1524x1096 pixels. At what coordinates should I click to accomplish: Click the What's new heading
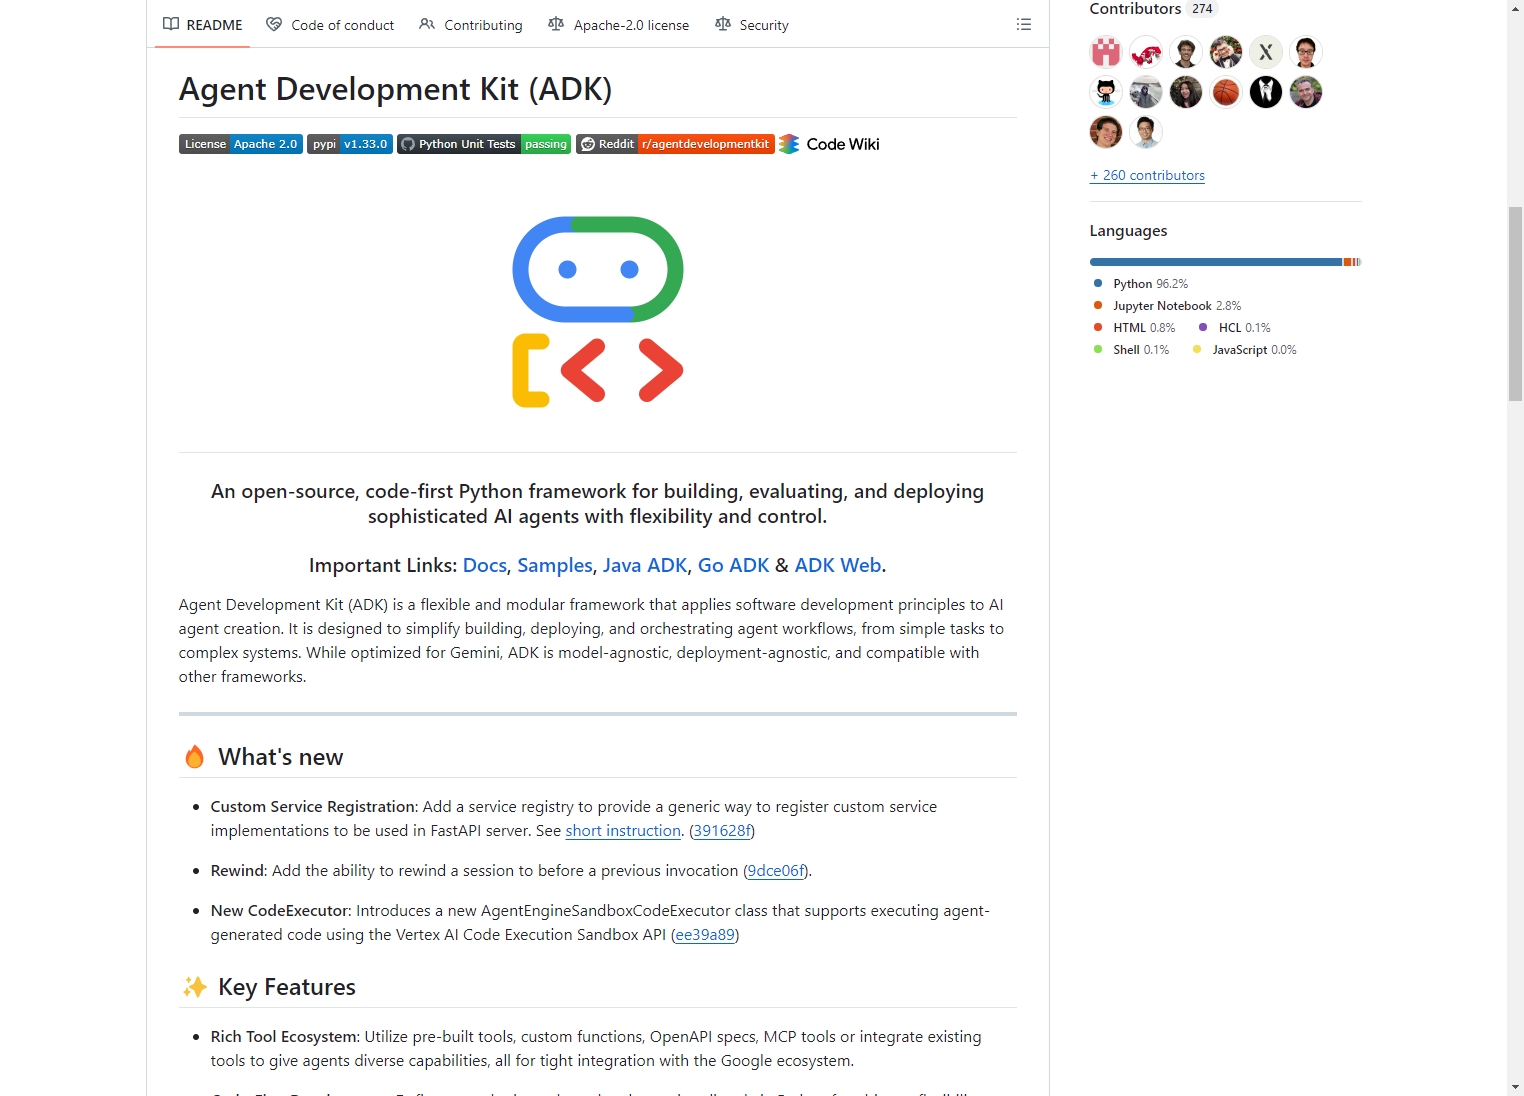(x=281, y=757)
